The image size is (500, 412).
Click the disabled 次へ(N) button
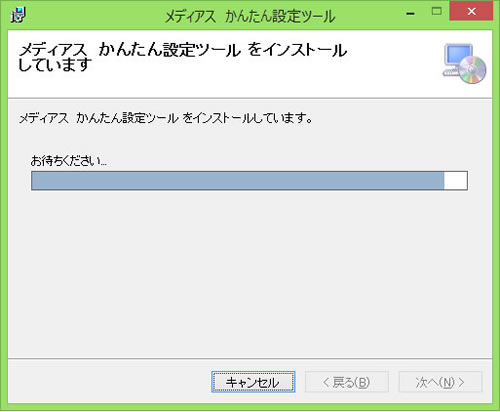coord(440,382)
